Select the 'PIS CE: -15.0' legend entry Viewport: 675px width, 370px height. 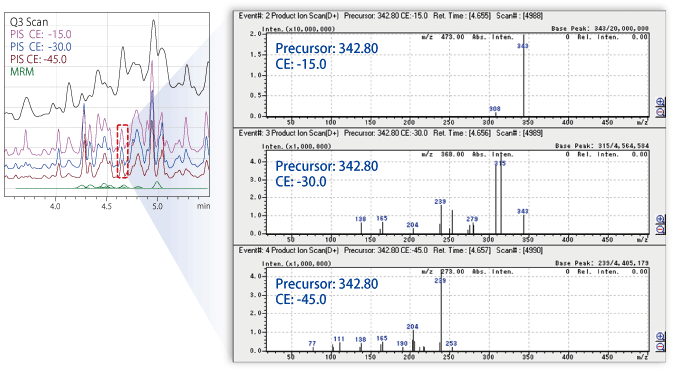tap(40, 34)
